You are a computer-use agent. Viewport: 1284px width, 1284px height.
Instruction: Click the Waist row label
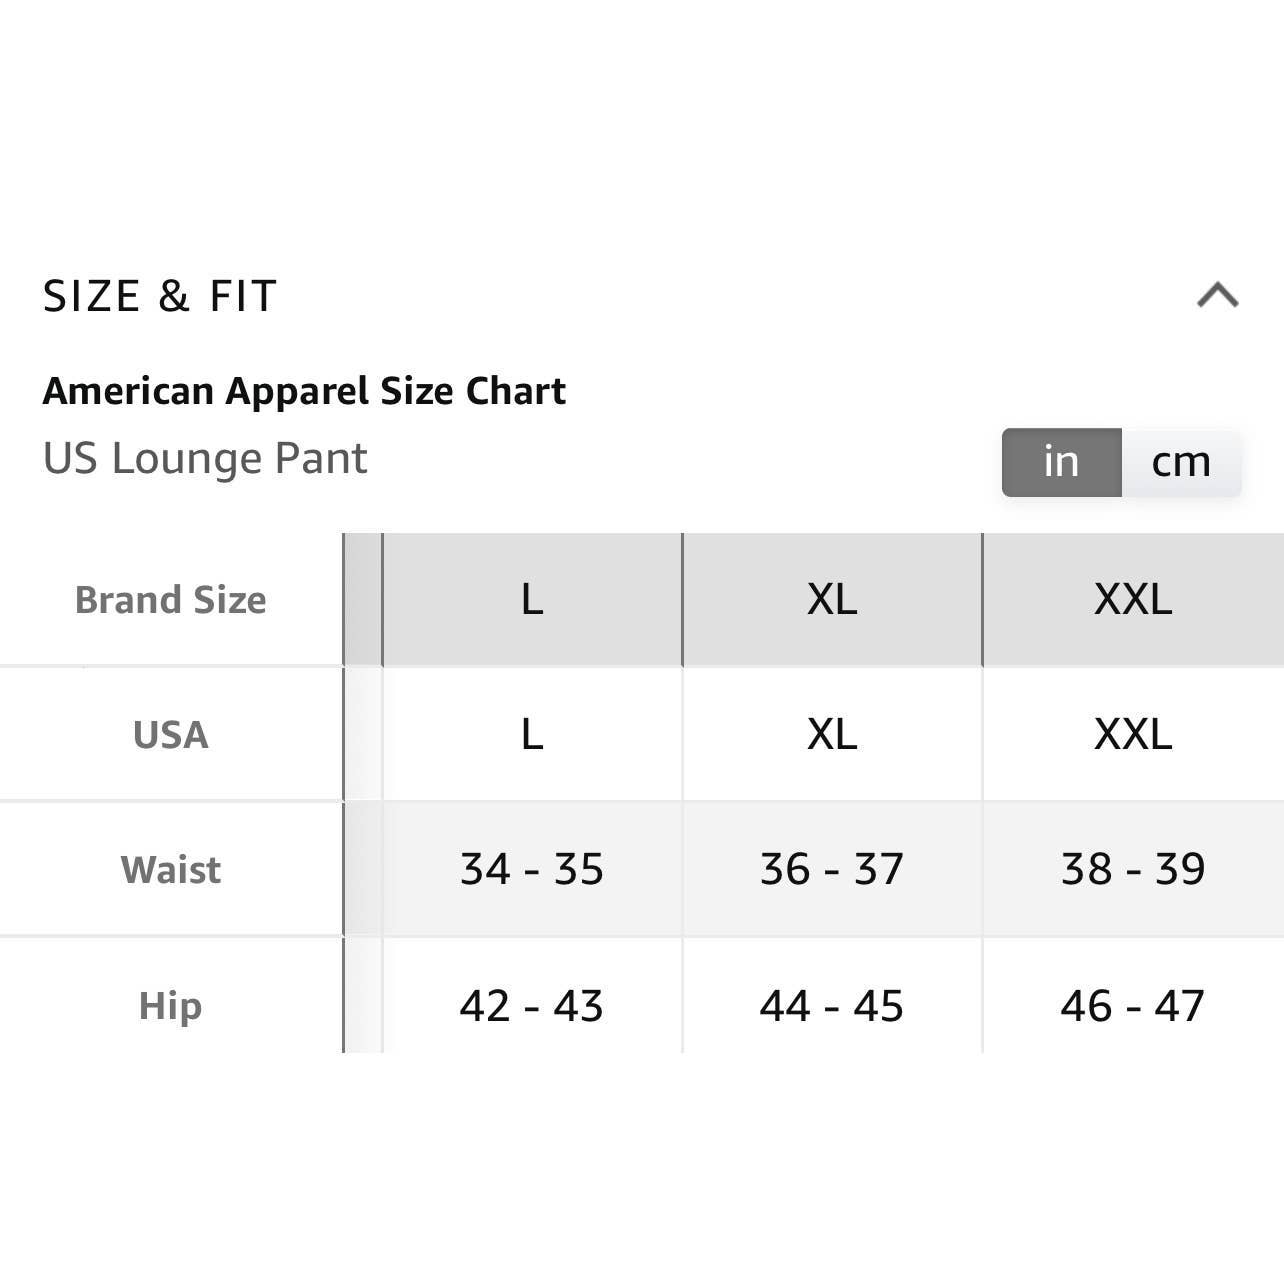(171, 870)
